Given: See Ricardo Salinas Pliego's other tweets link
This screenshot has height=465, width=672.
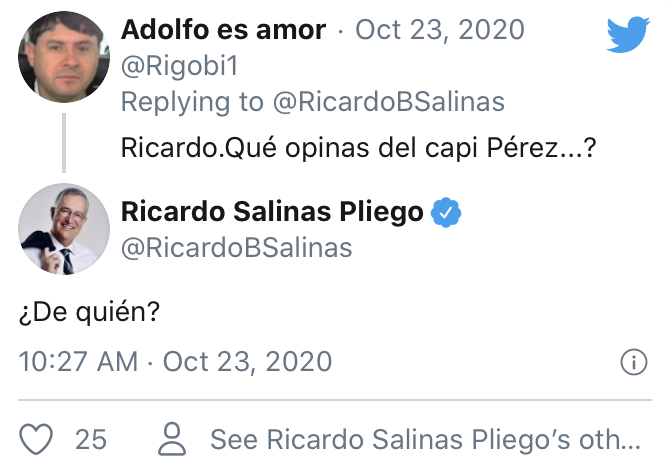Looking at the screenshot, I should 426,439.
